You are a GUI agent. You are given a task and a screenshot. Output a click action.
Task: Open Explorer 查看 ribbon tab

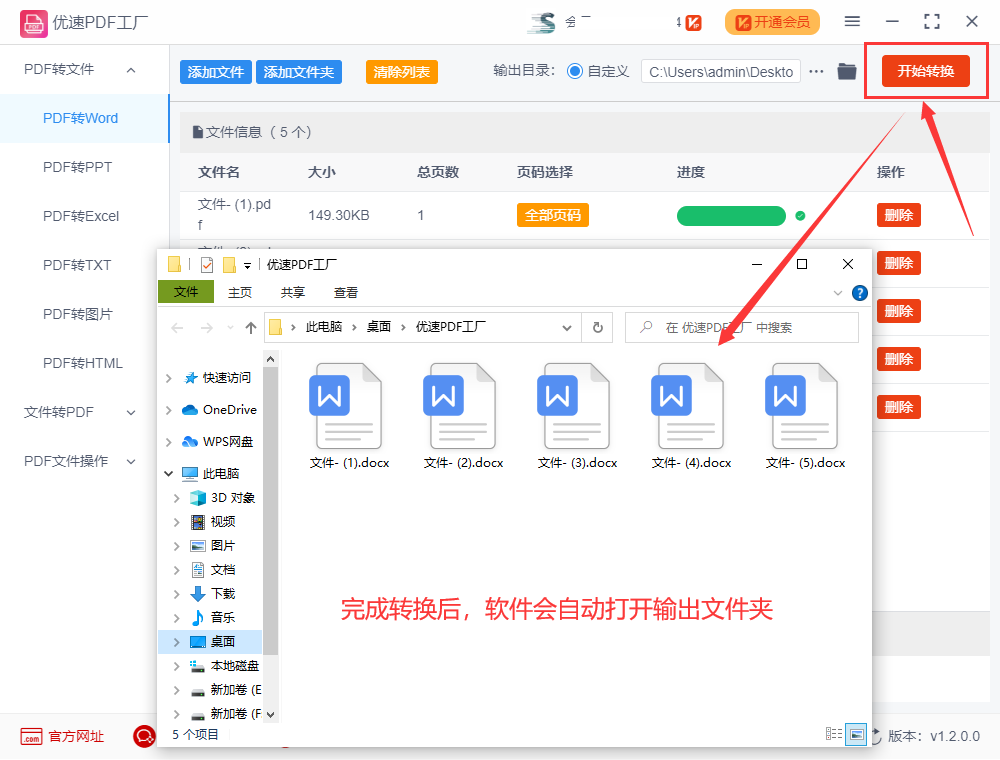point(346,293)
